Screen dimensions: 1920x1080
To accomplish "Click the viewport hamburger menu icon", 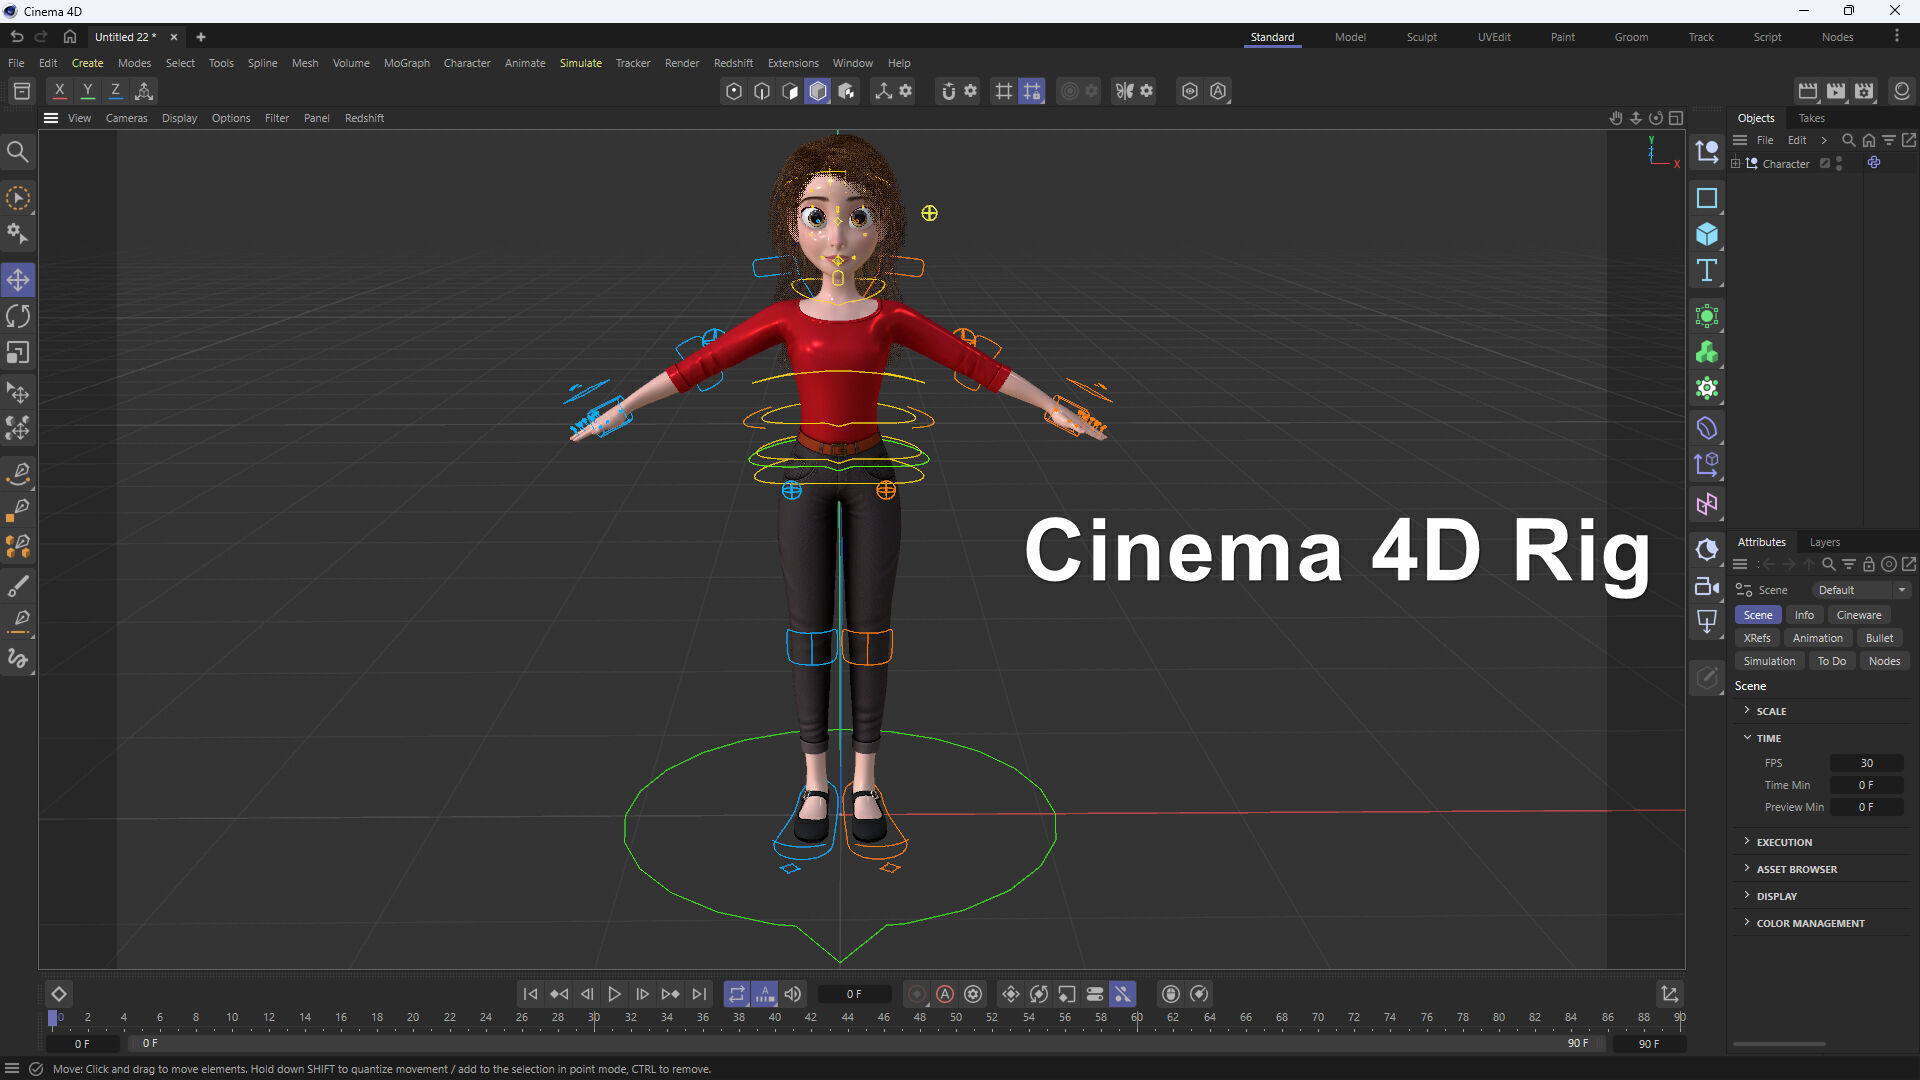I will [51, 118].
